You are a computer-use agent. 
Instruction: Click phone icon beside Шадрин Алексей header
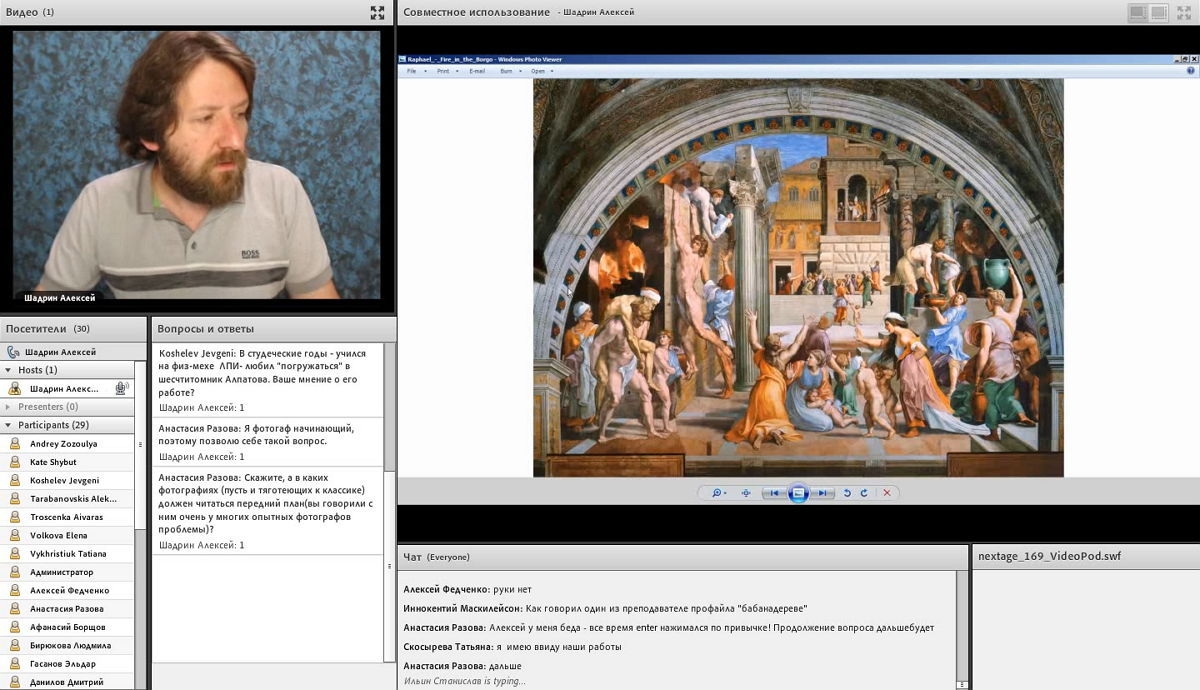13,352
